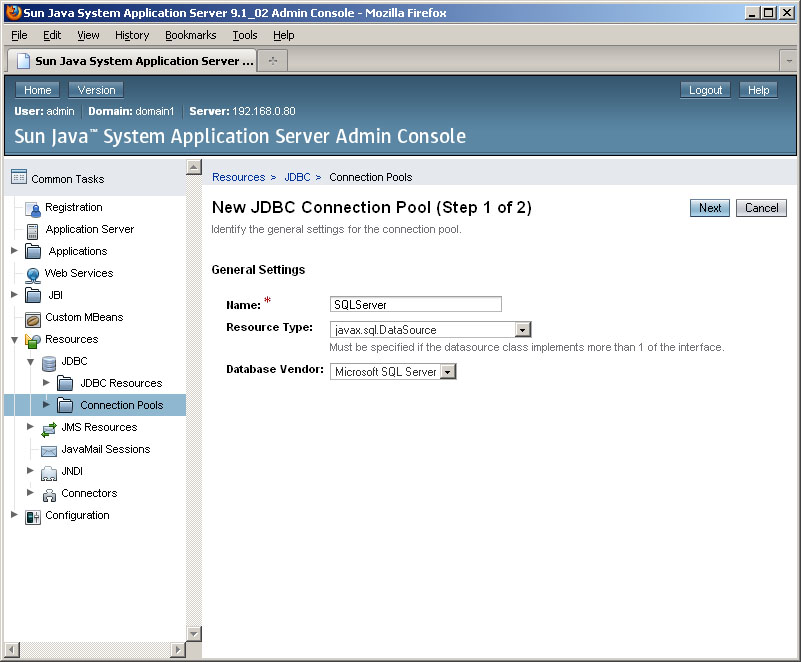Image resolution: width=801 pixels, height=662 pixels.
Task: Click the Custom MBeans bean icon
Action: (33, 319)
